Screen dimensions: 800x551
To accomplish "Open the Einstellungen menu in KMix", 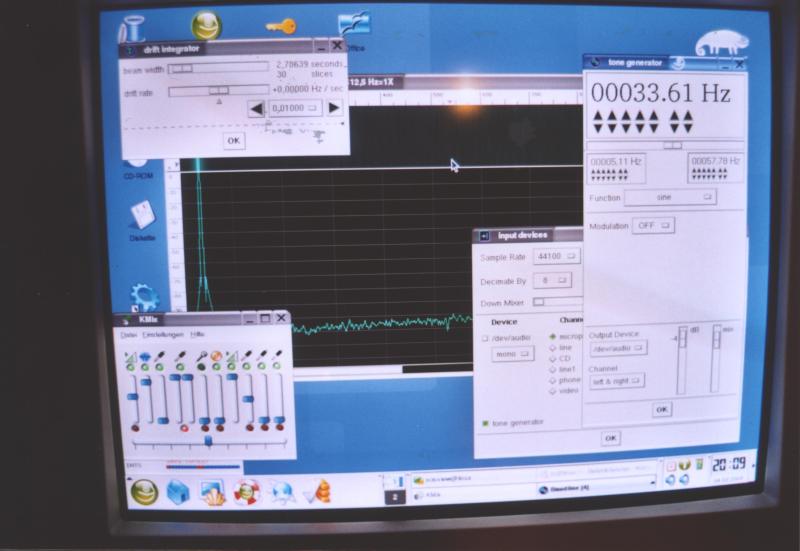I will 163,334.
